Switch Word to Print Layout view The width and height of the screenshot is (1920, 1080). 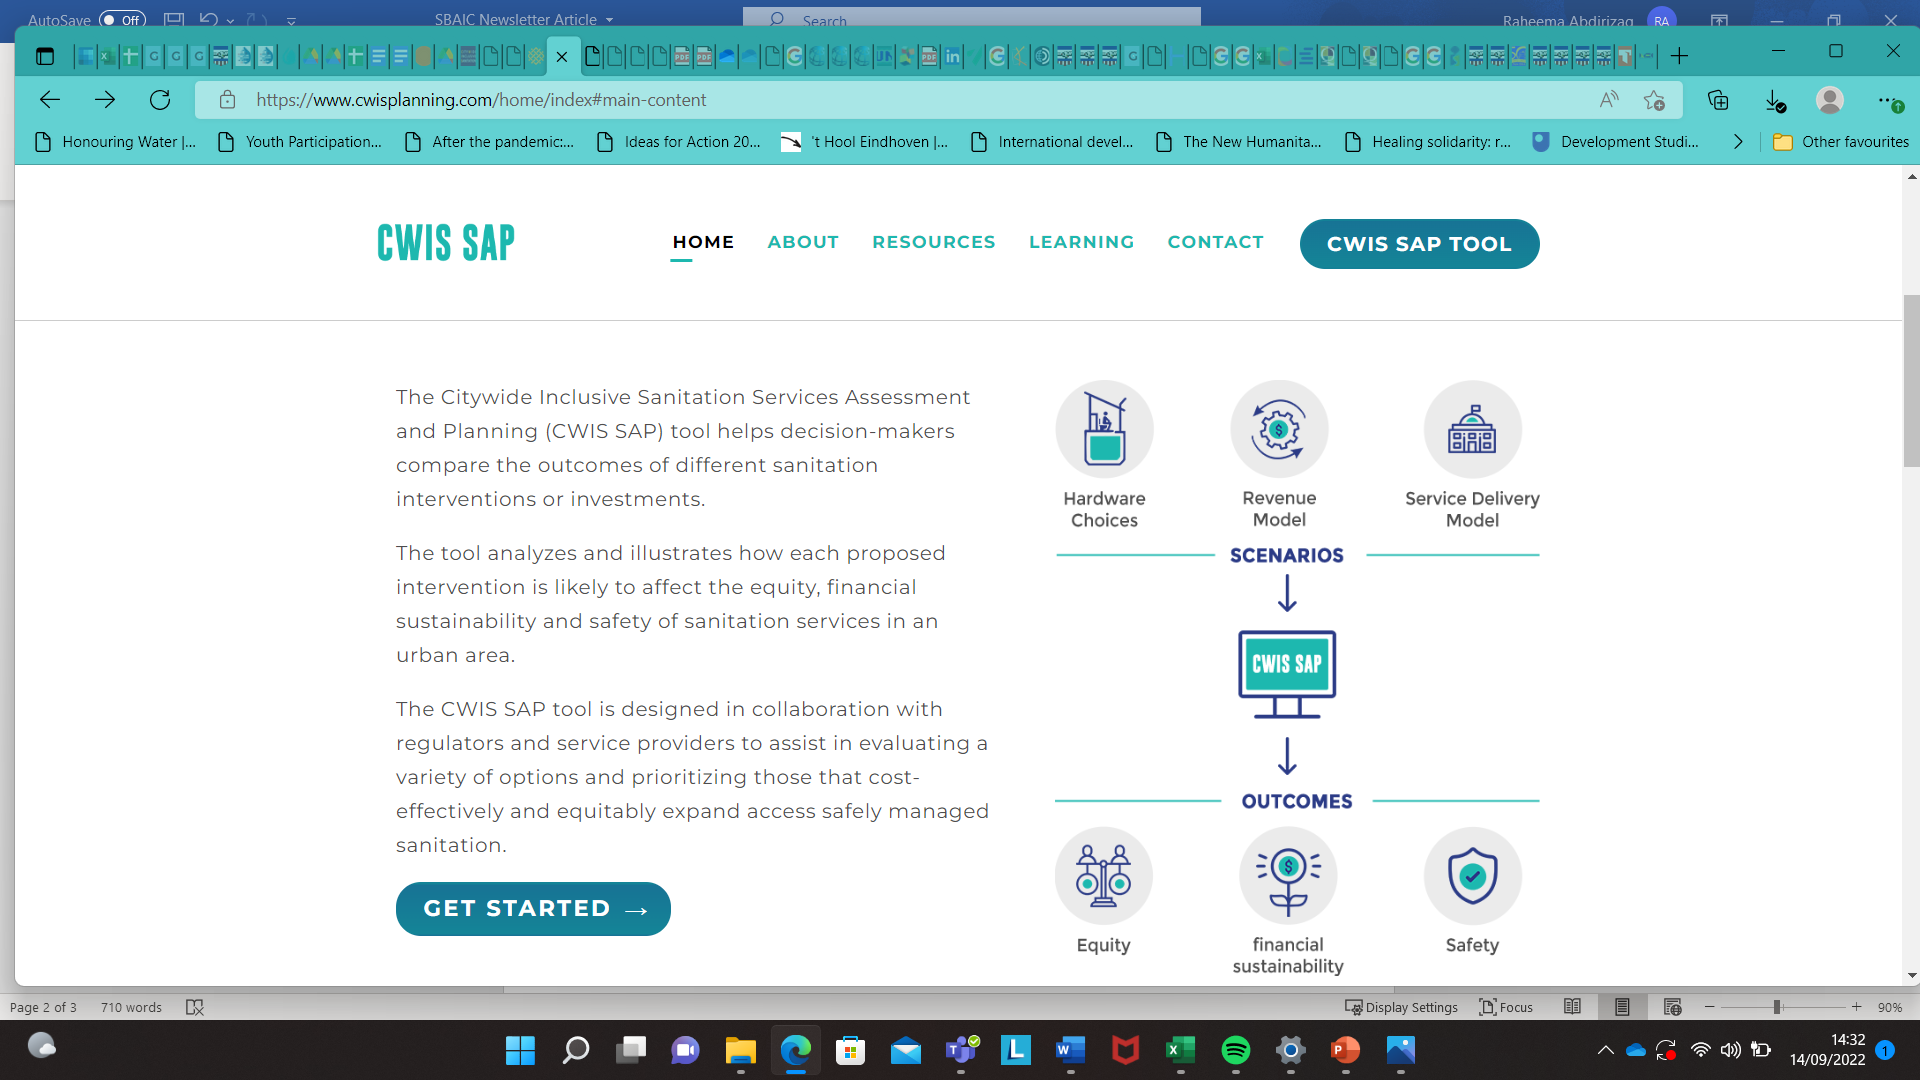point(1622,1007)
